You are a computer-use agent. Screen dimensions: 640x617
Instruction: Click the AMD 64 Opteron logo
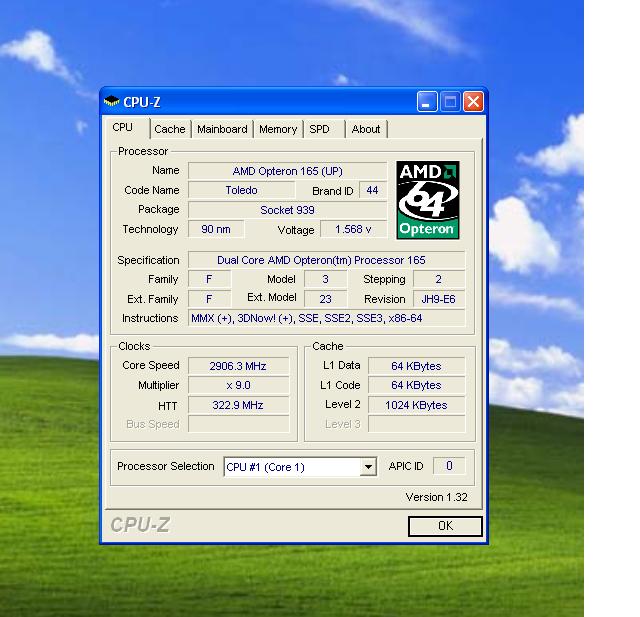pos(428,200)
